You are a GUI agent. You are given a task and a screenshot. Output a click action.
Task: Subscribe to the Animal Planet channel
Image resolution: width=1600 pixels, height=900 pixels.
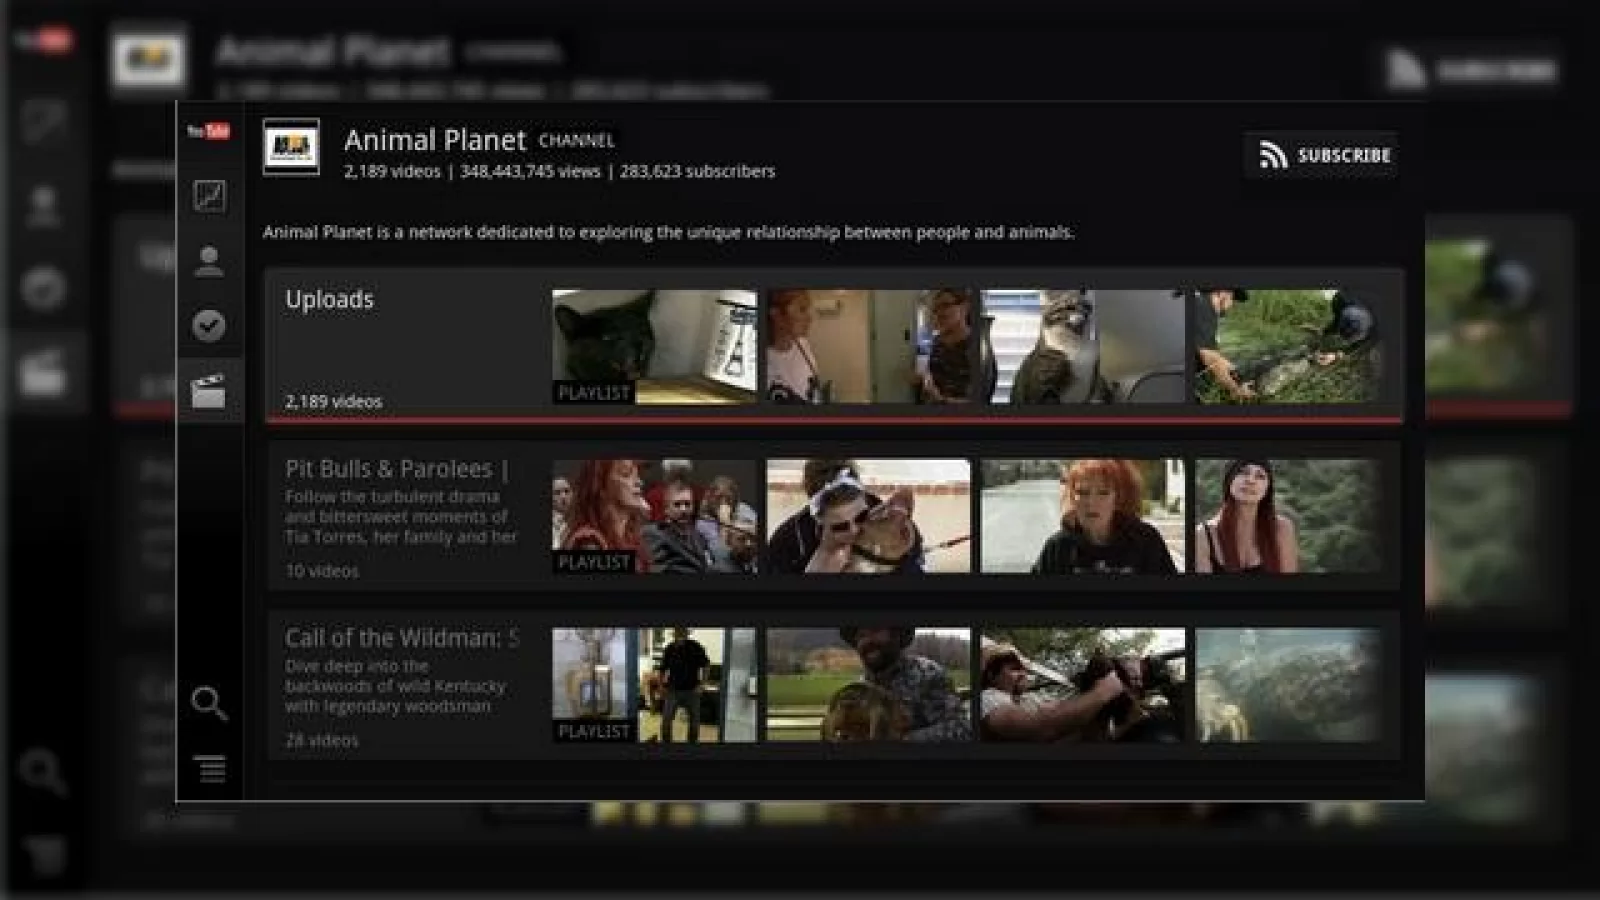tap(1322, 155)
